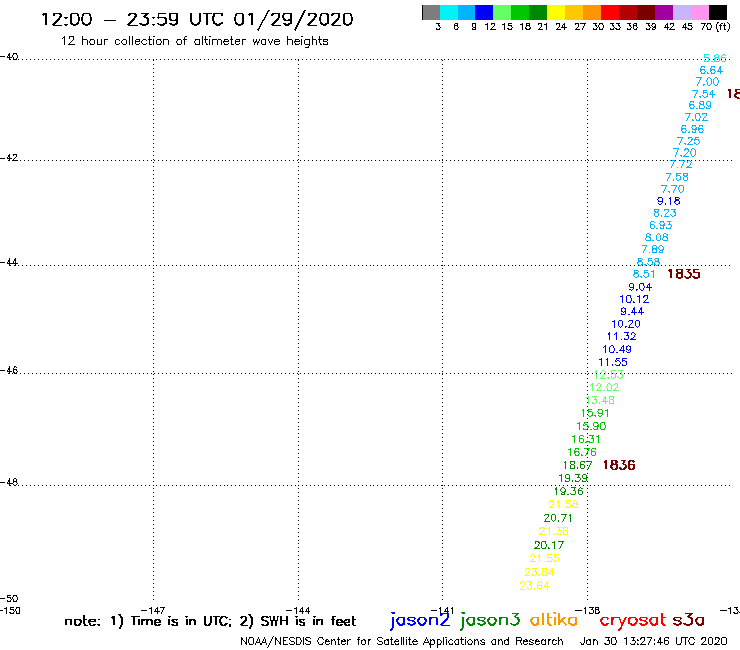Viewport: 740px width, 650px height.
Task: Click the -138 longitude axis label
Action: 588,610
